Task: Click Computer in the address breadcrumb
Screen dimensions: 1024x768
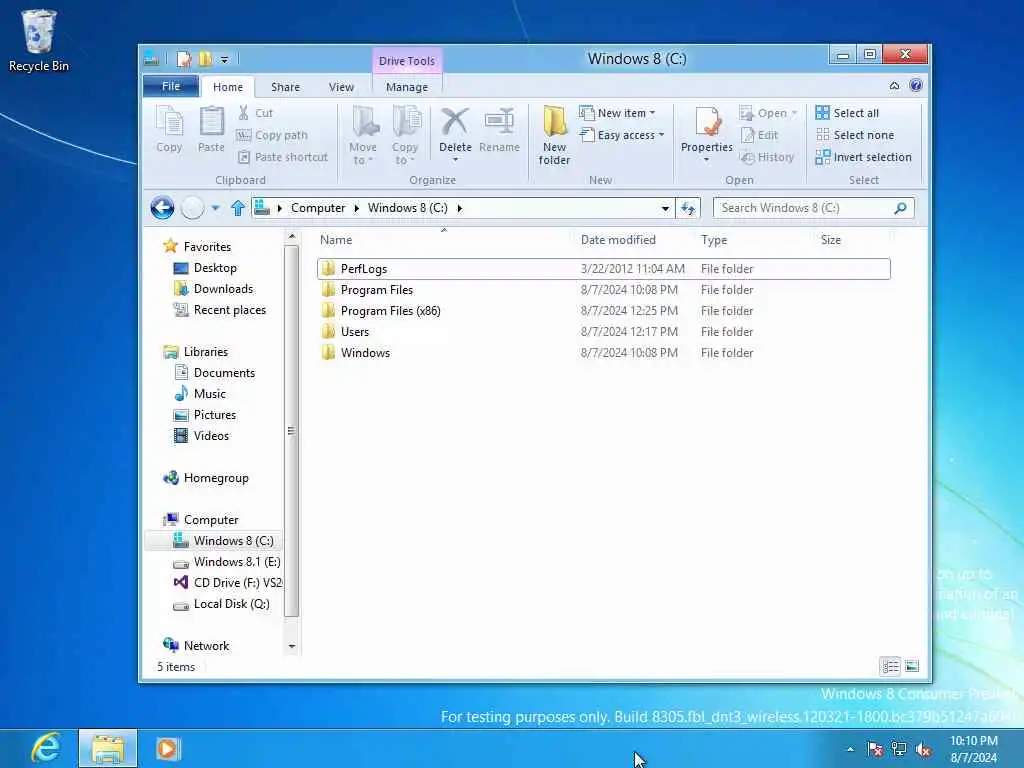Action: click(317, 208)
